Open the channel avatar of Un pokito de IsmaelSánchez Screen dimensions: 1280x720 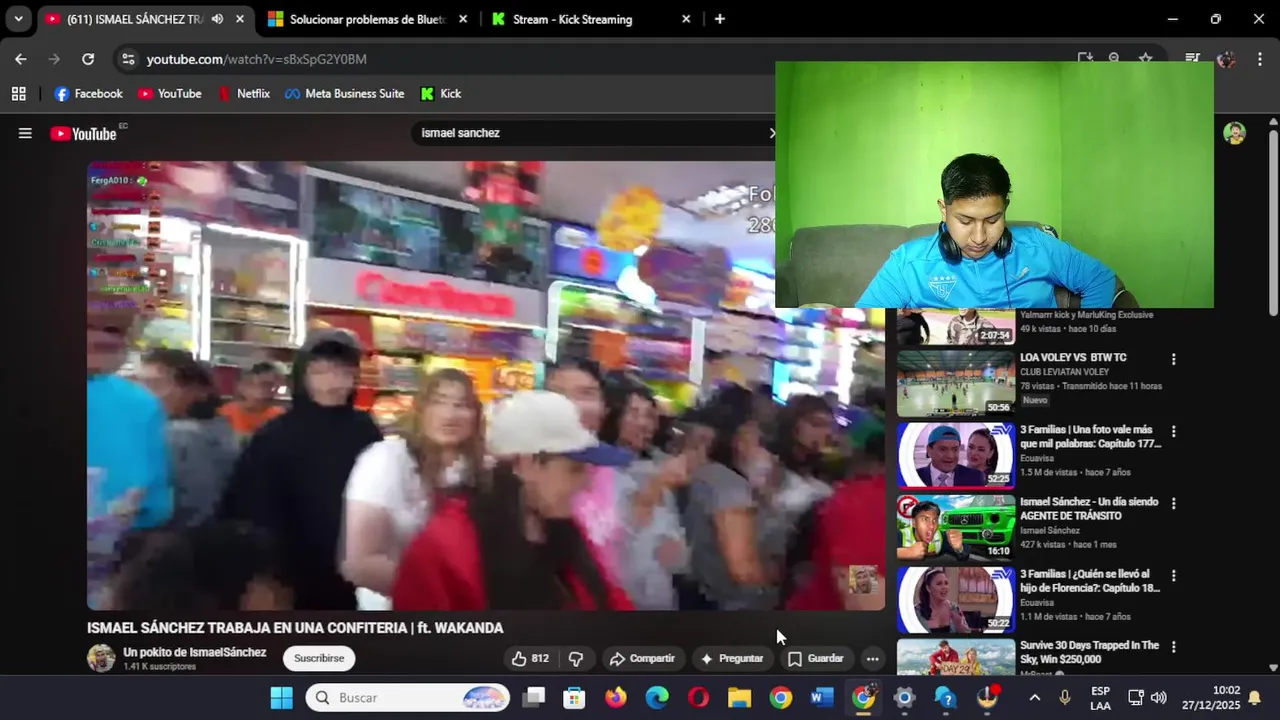pyautogui.click(x=101, y=658)
